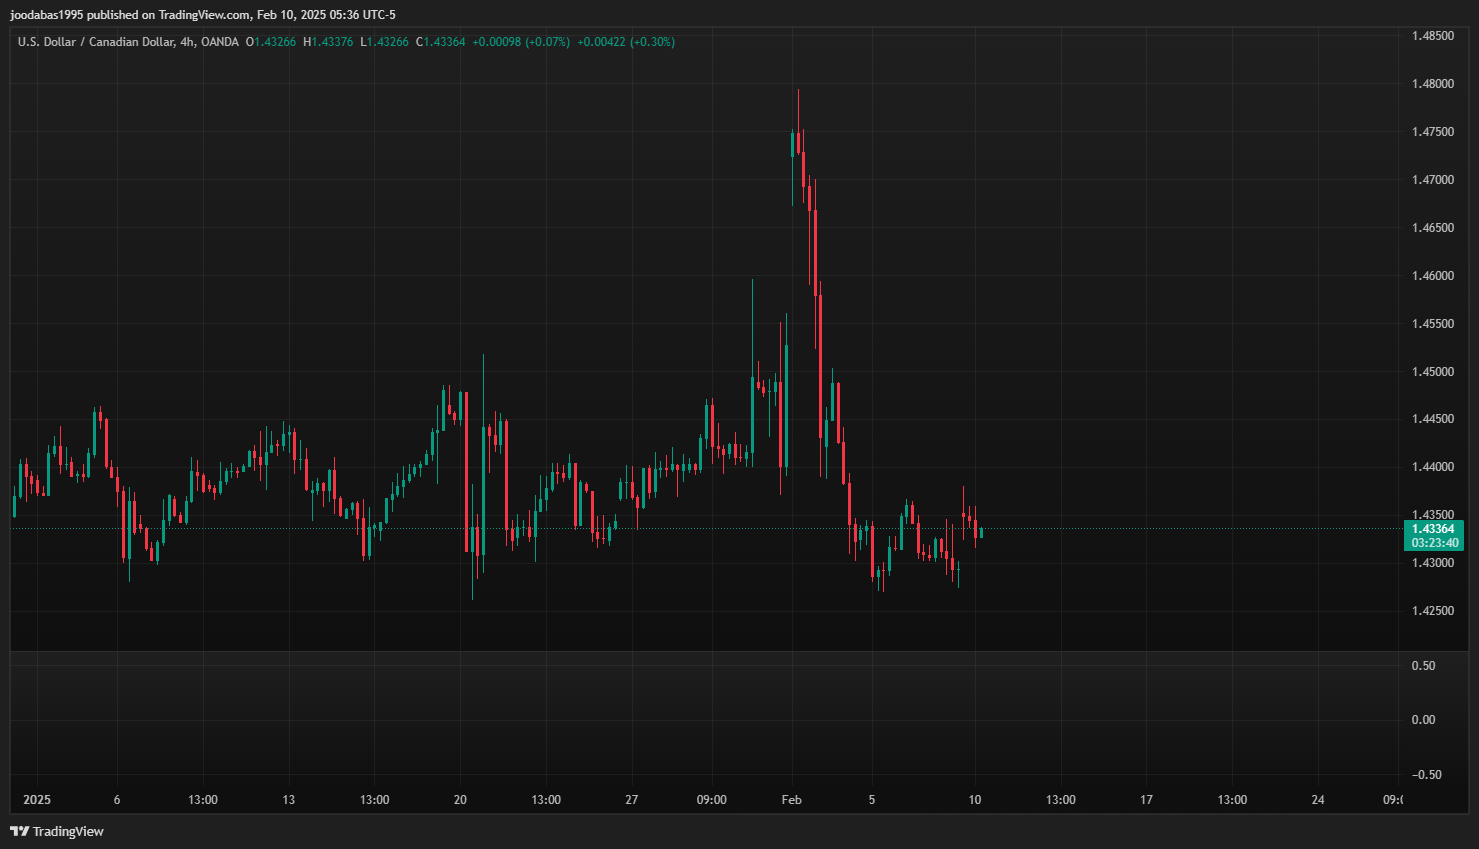Click the green current price tag 1.43364

click(1432, 529)
